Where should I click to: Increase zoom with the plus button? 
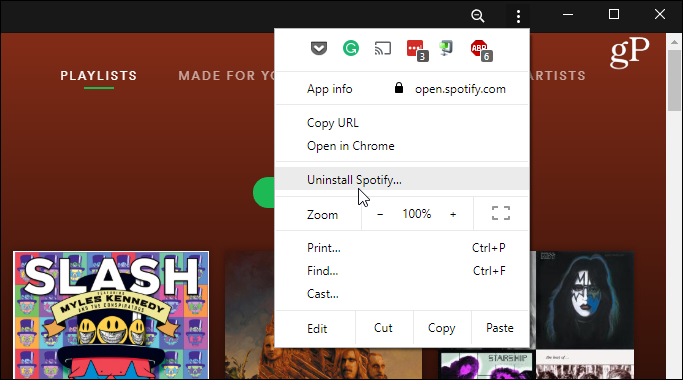click(x=453, y=214)
